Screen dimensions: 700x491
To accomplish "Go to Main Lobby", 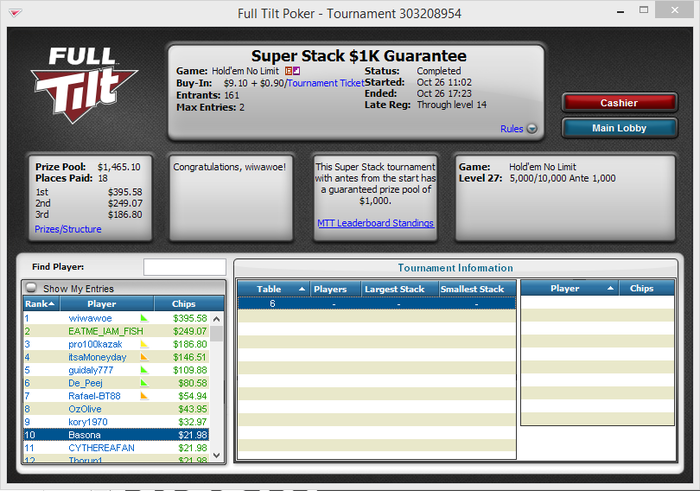I will [x=619, y=128].
